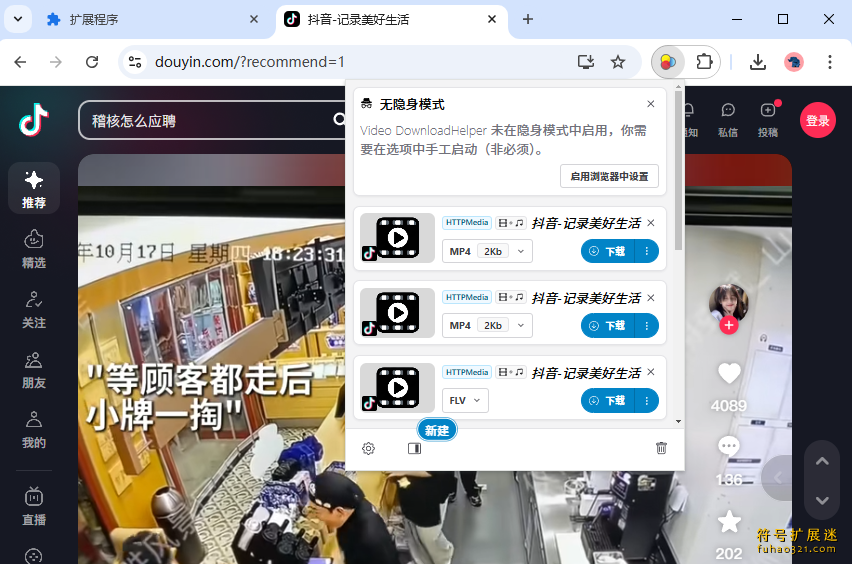Click trash icon to clear download list

661,448
